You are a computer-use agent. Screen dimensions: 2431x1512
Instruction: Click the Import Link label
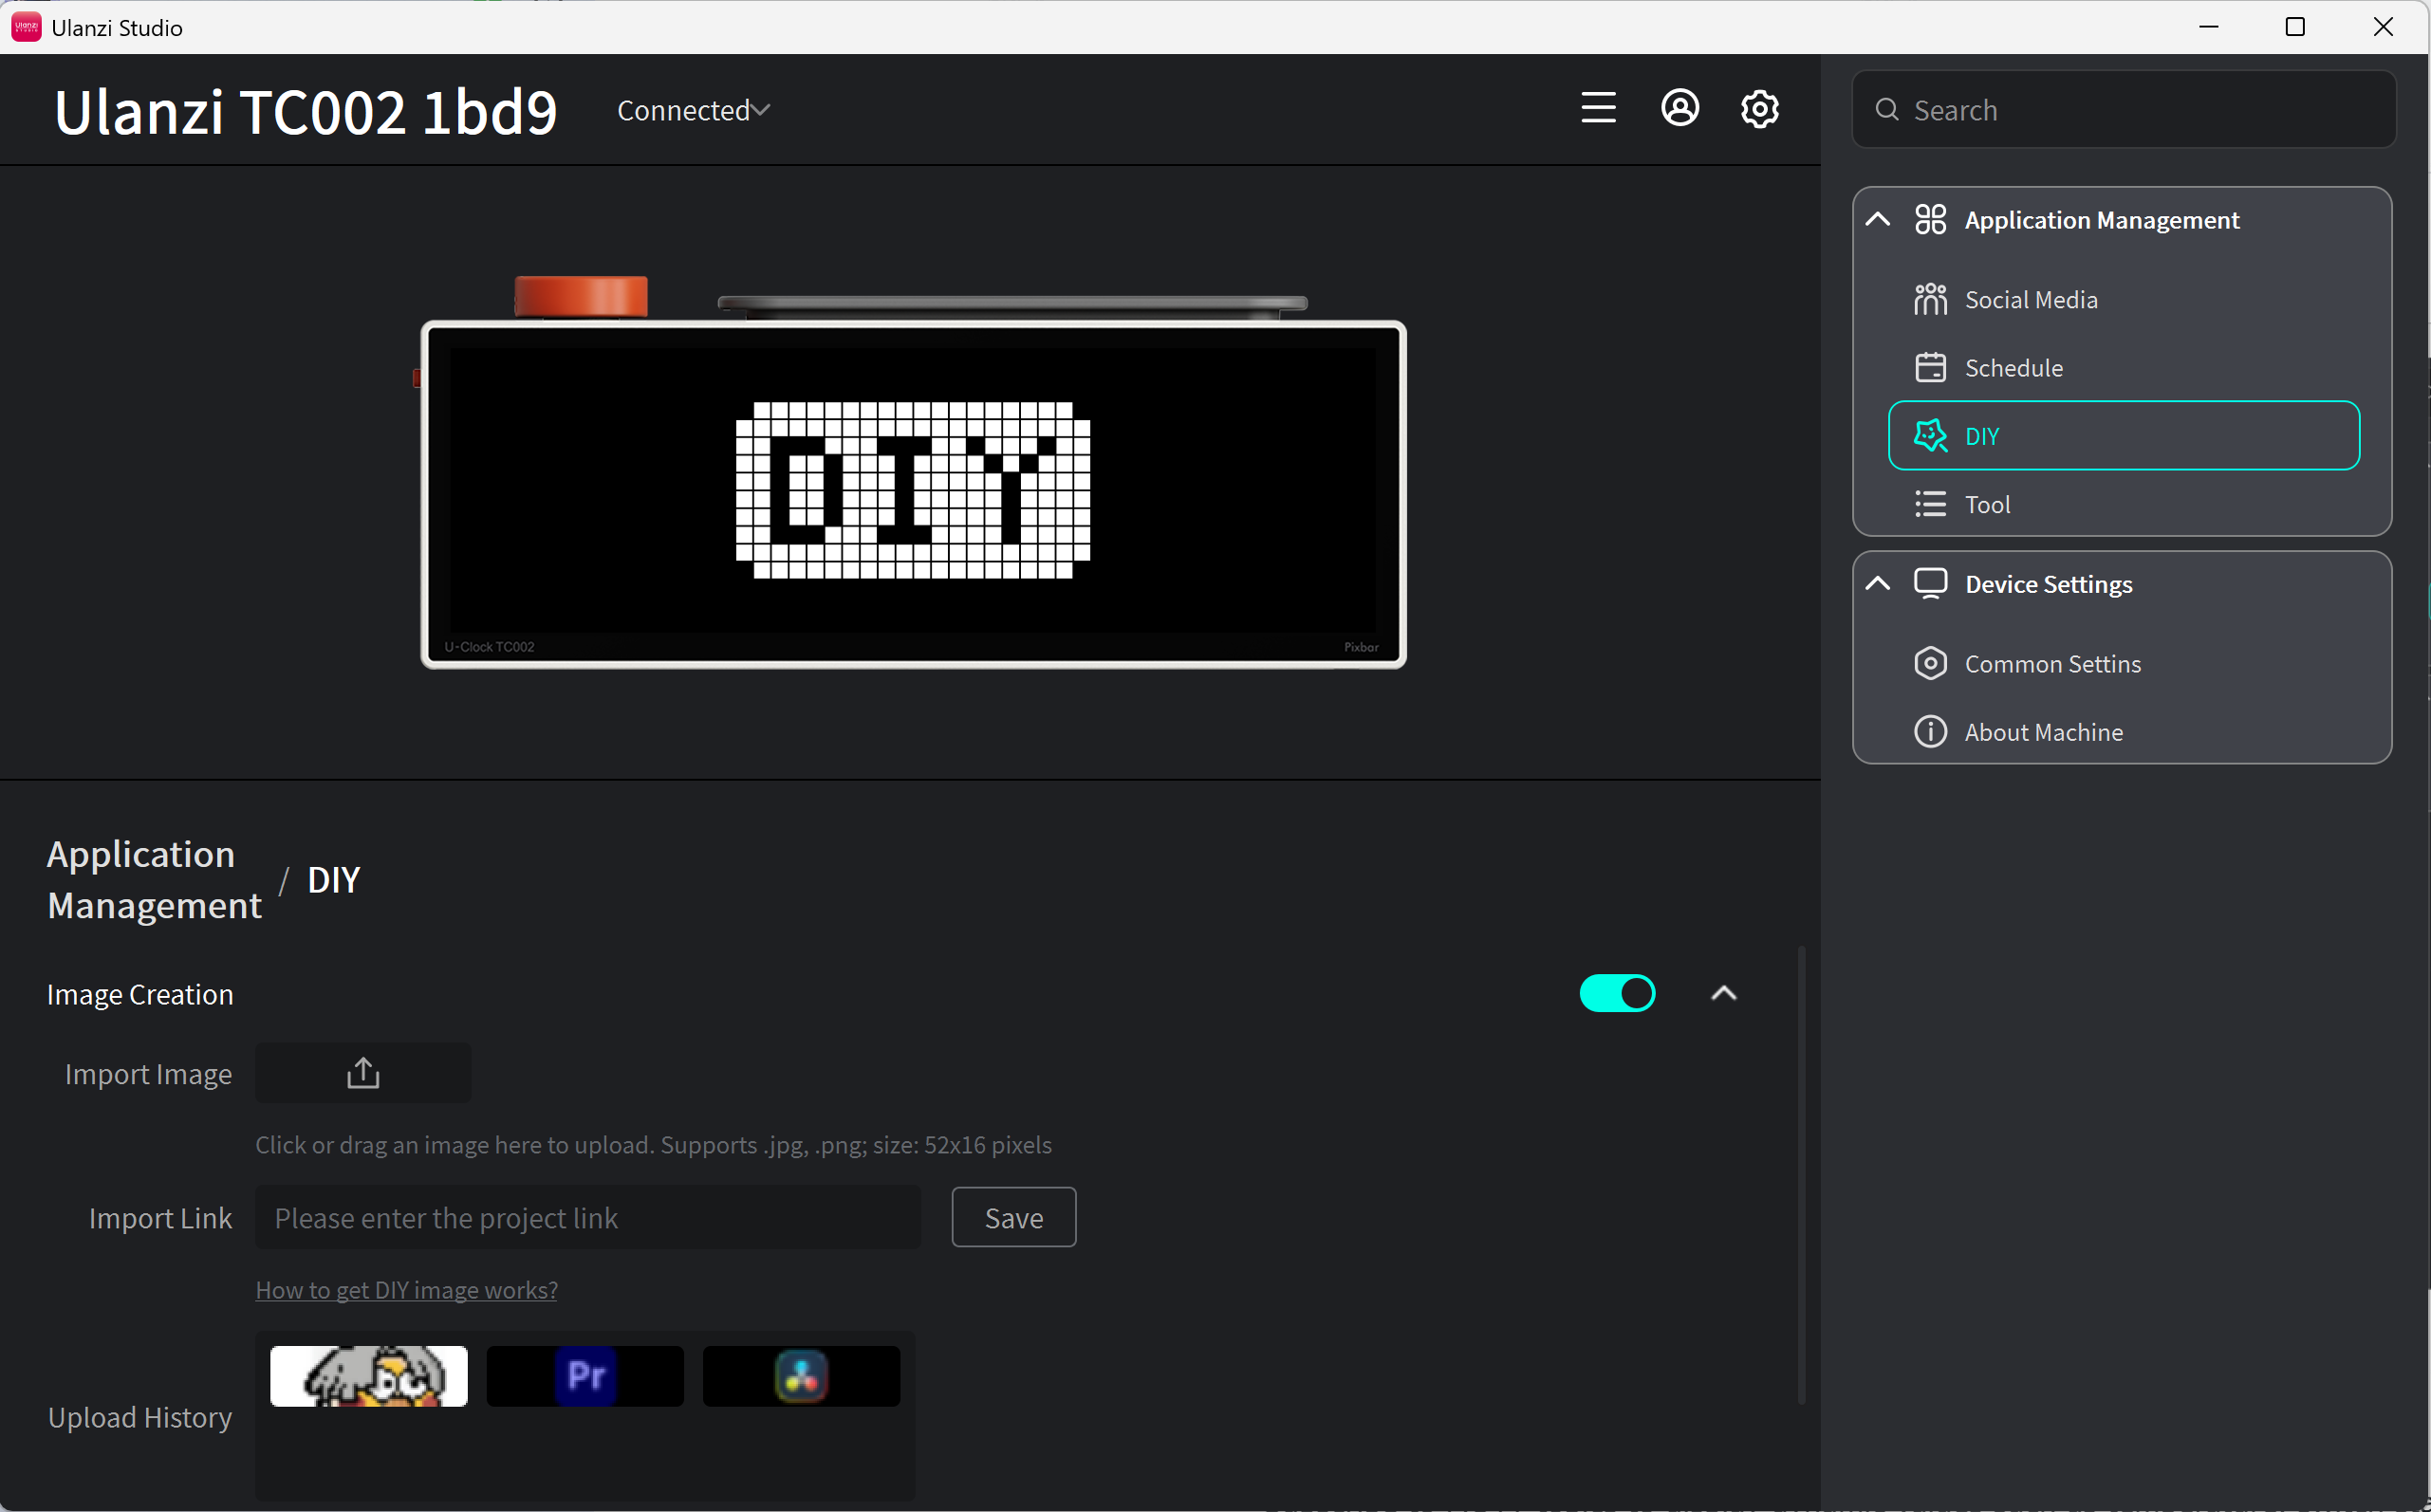(x=160, y=1218)
